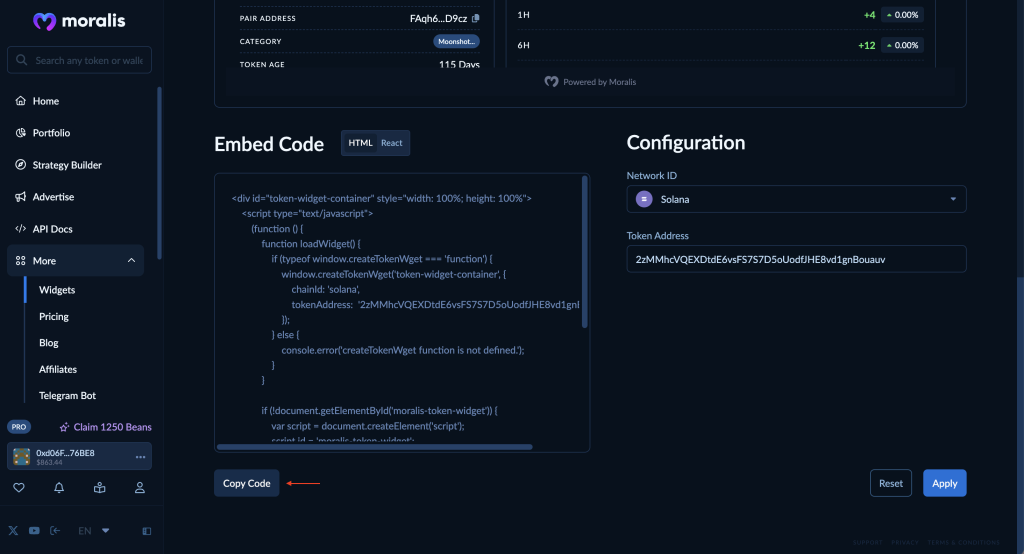Click the Reset button
Image resolution: width=1024 pixels, height=554 pixels.
(890, 483)
